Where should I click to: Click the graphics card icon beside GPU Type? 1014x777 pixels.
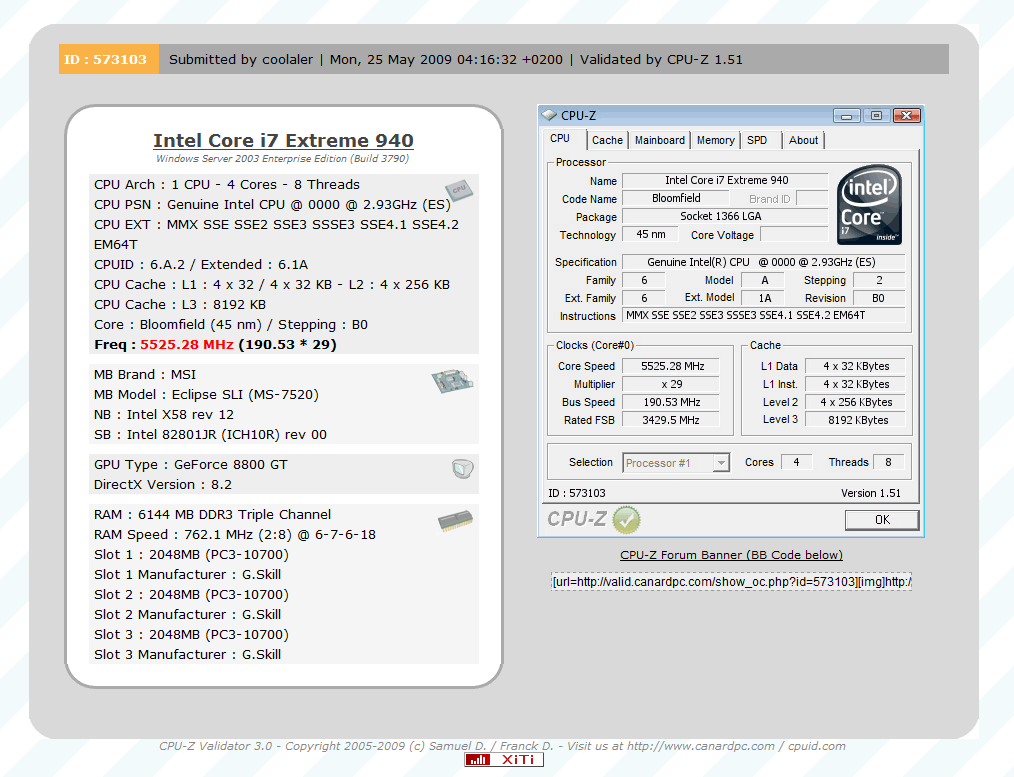462,468
